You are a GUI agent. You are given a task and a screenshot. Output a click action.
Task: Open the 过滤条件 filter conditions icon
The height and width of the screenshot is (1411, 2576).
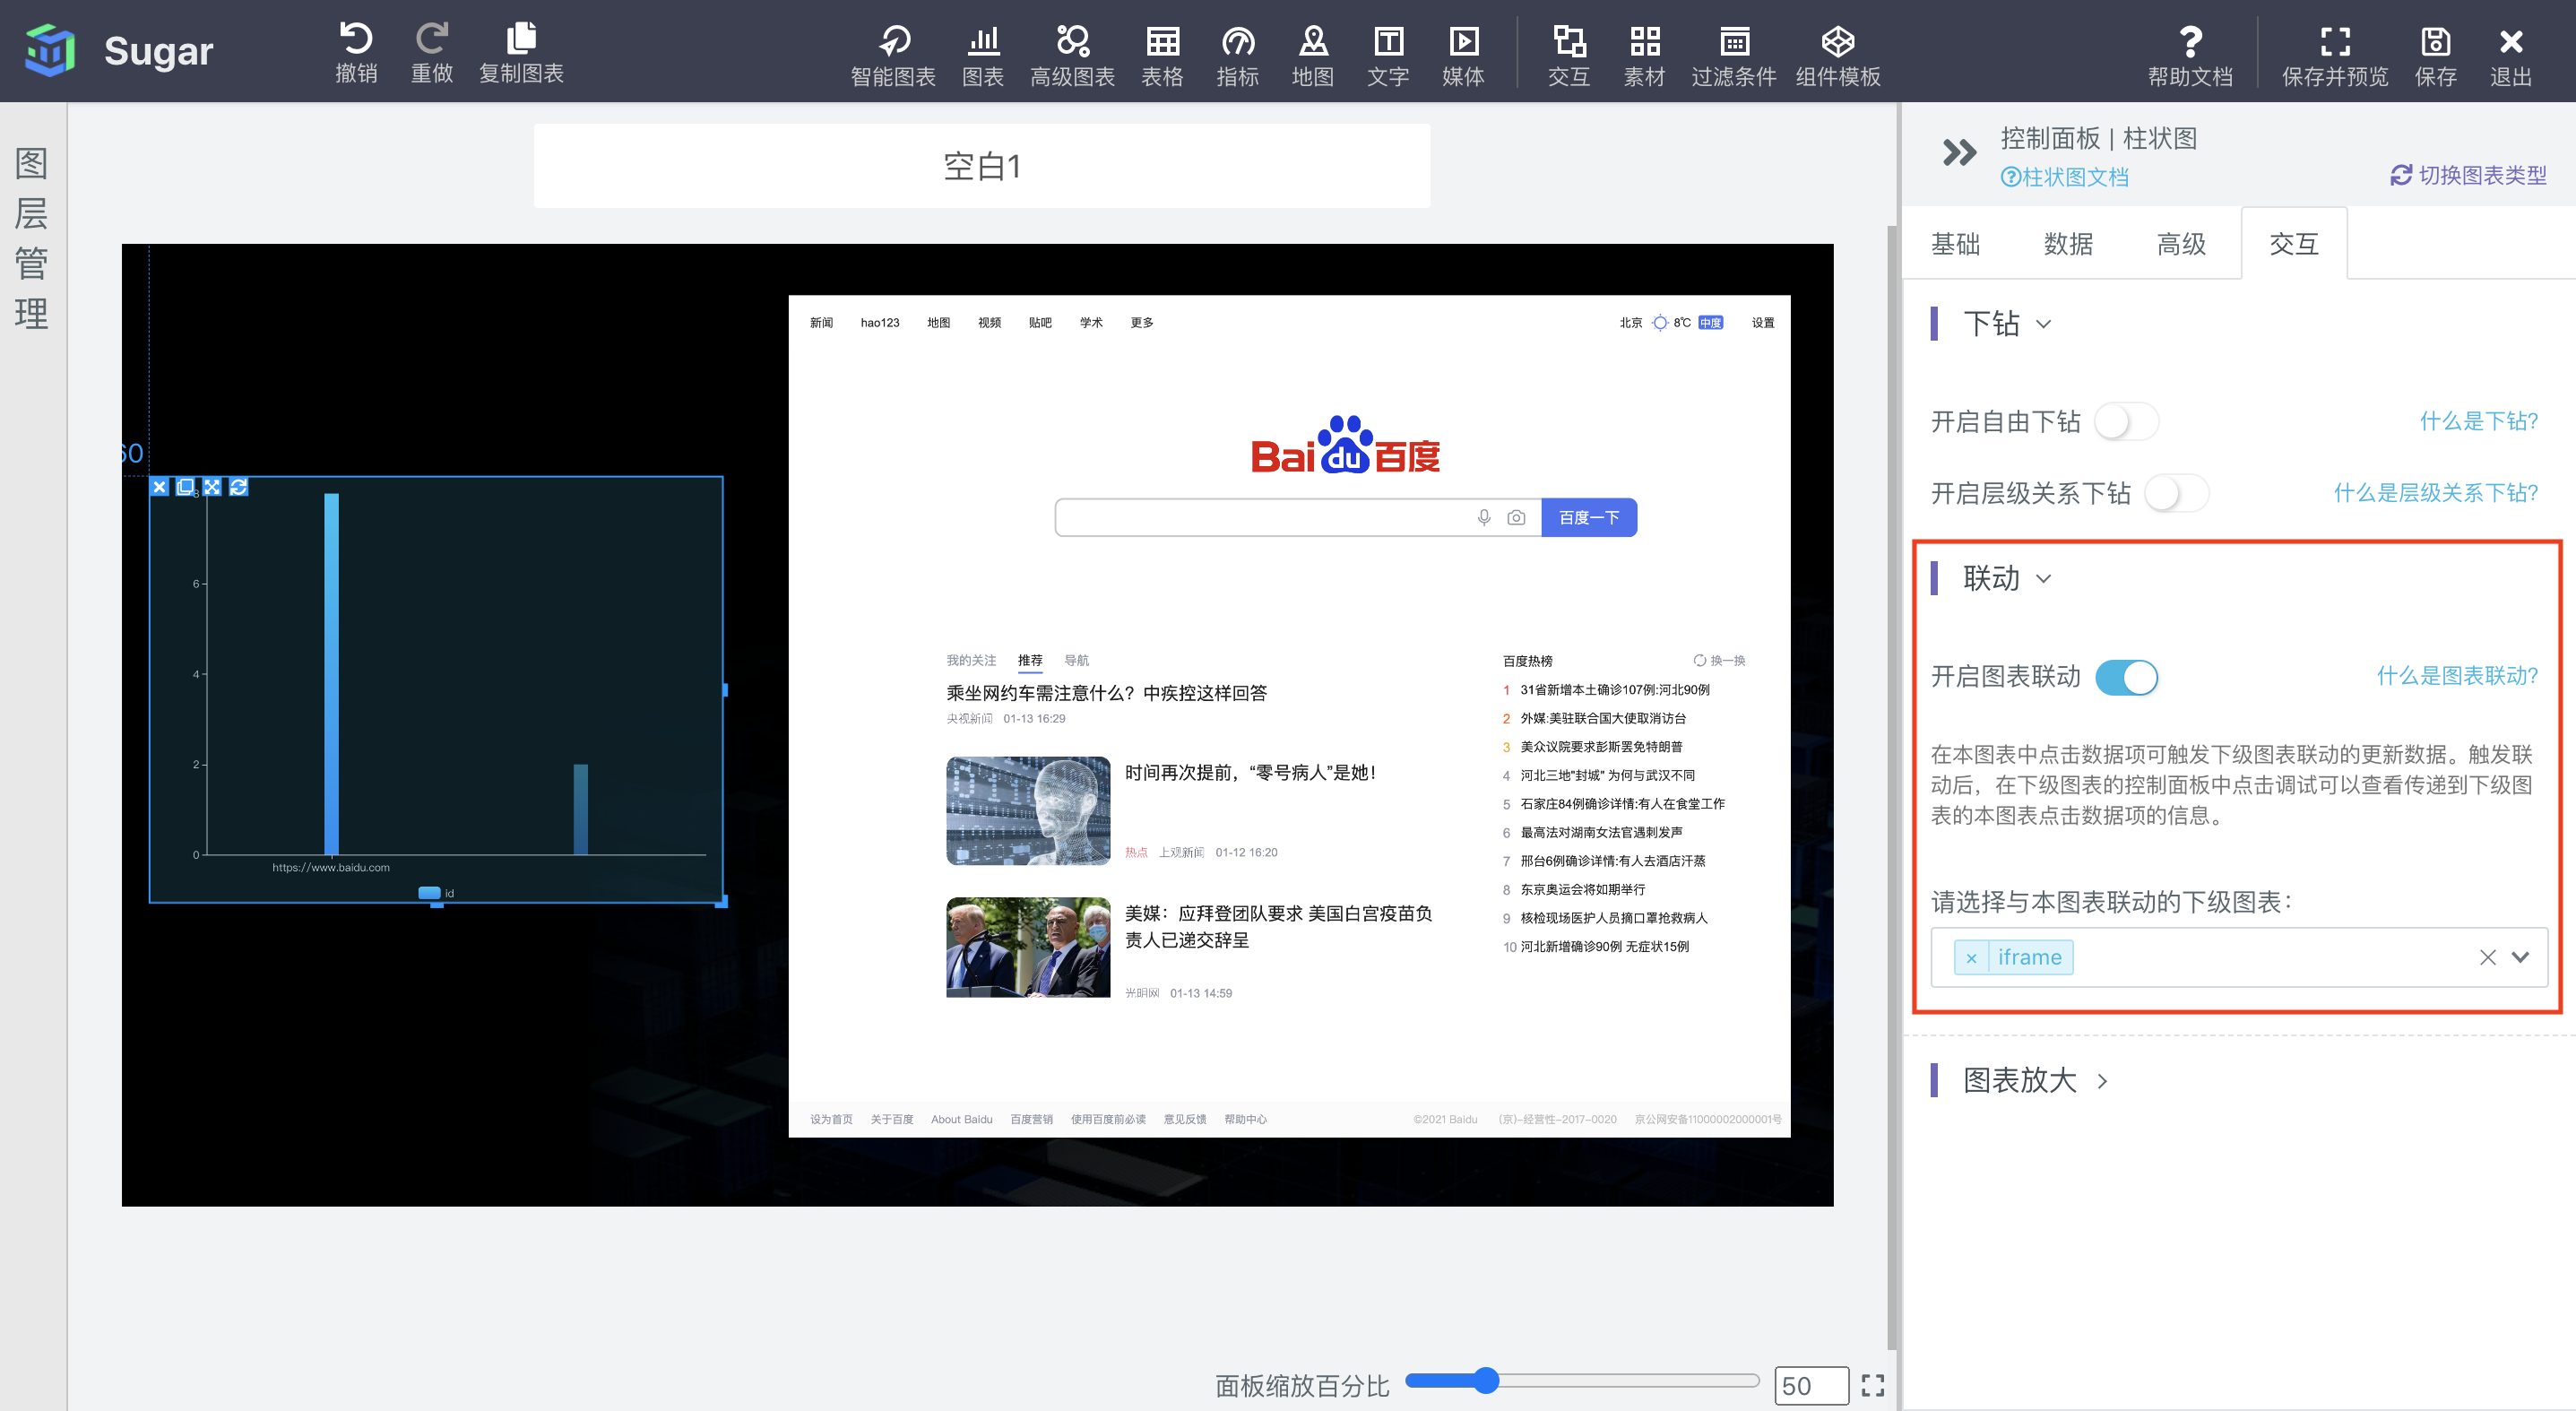coord(1734,41)
